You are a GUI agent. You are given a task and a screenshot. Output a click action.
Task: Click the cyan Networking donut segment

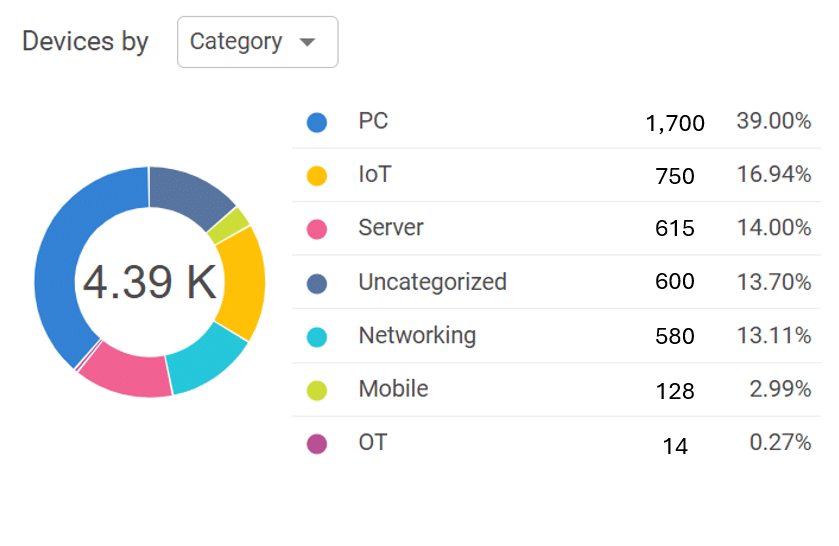pos(208,358)
